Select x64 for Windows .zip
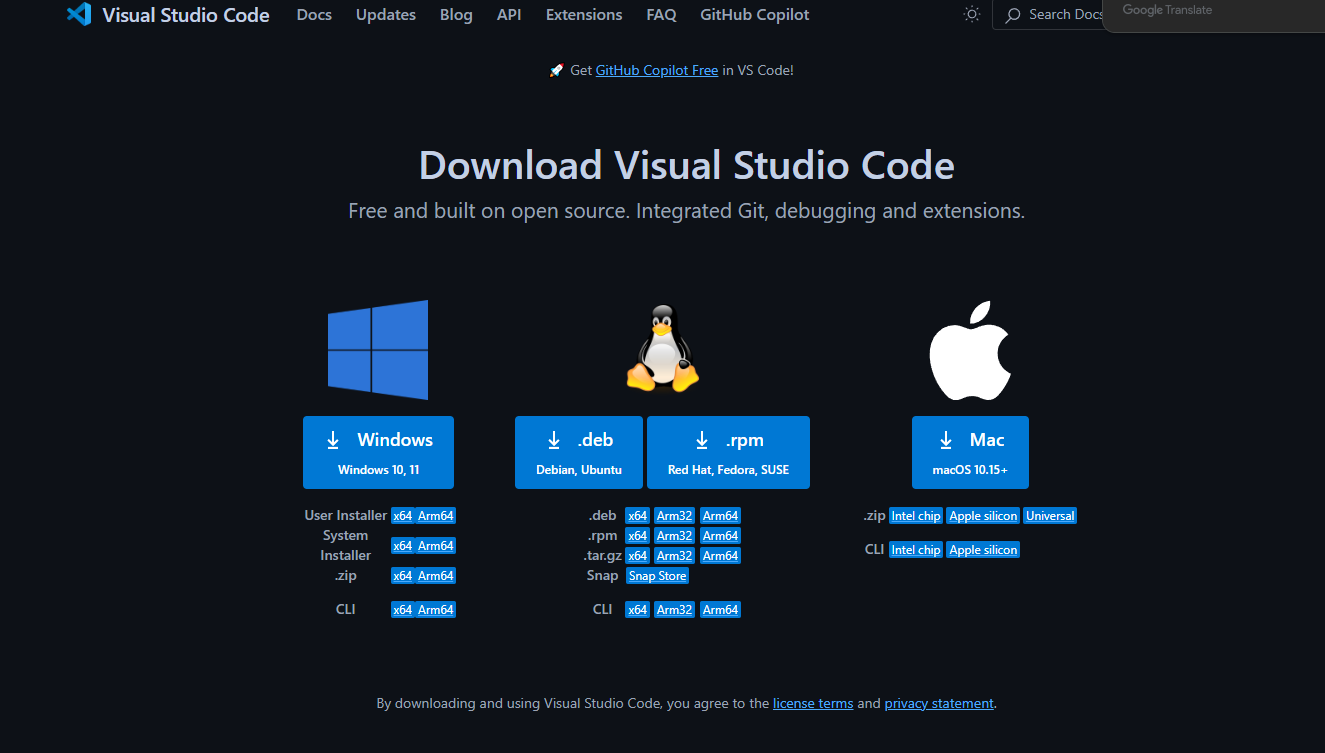This screenshot has width=1325, height=753. [x=403, y=576]
